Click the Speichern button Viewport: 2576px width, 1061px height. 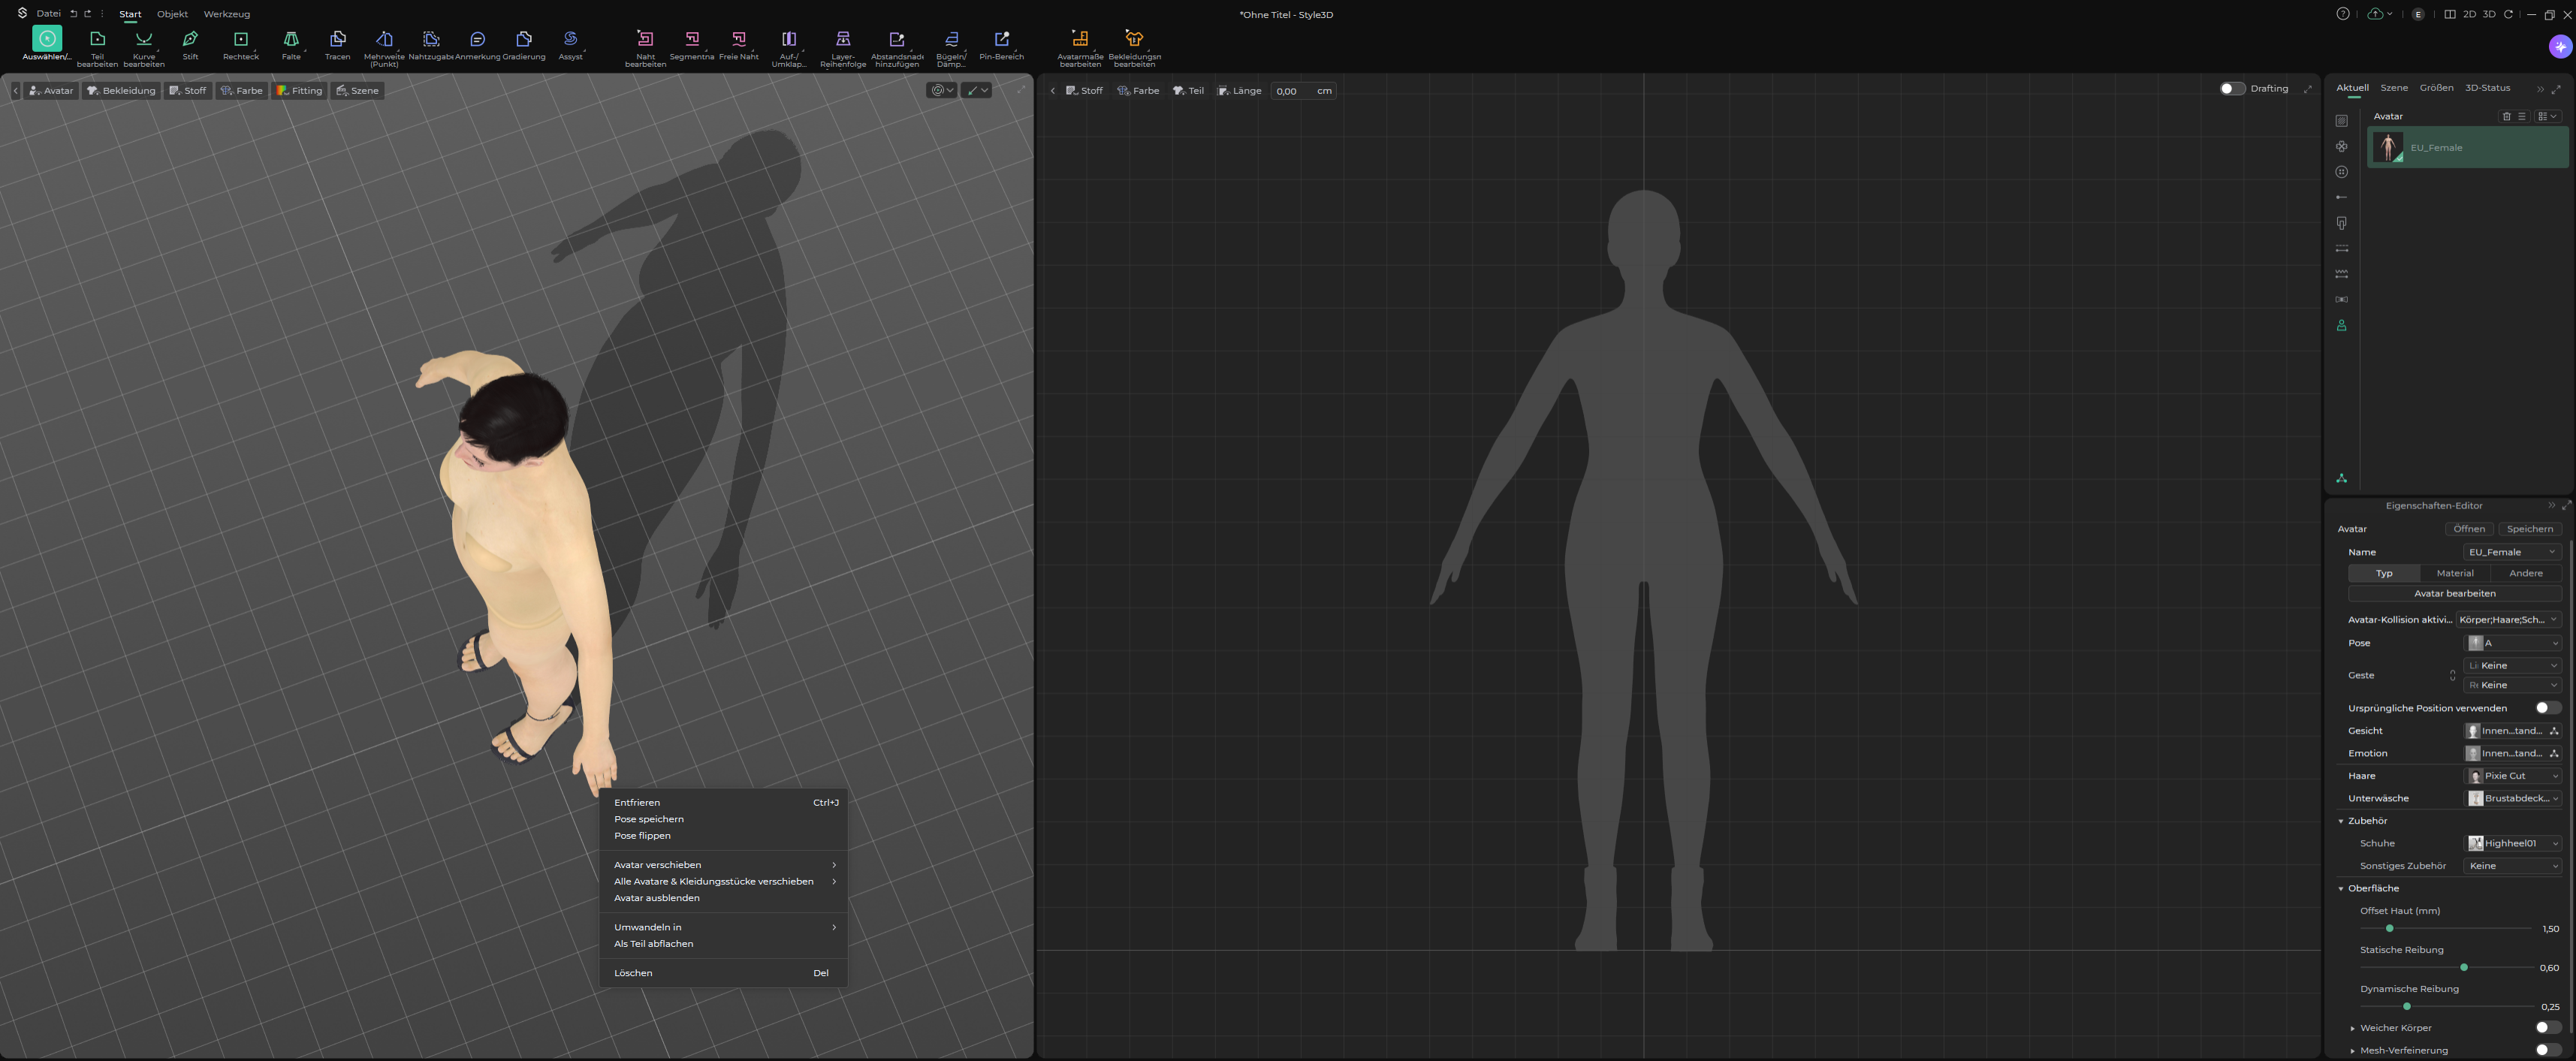[x=2530, y=529]
